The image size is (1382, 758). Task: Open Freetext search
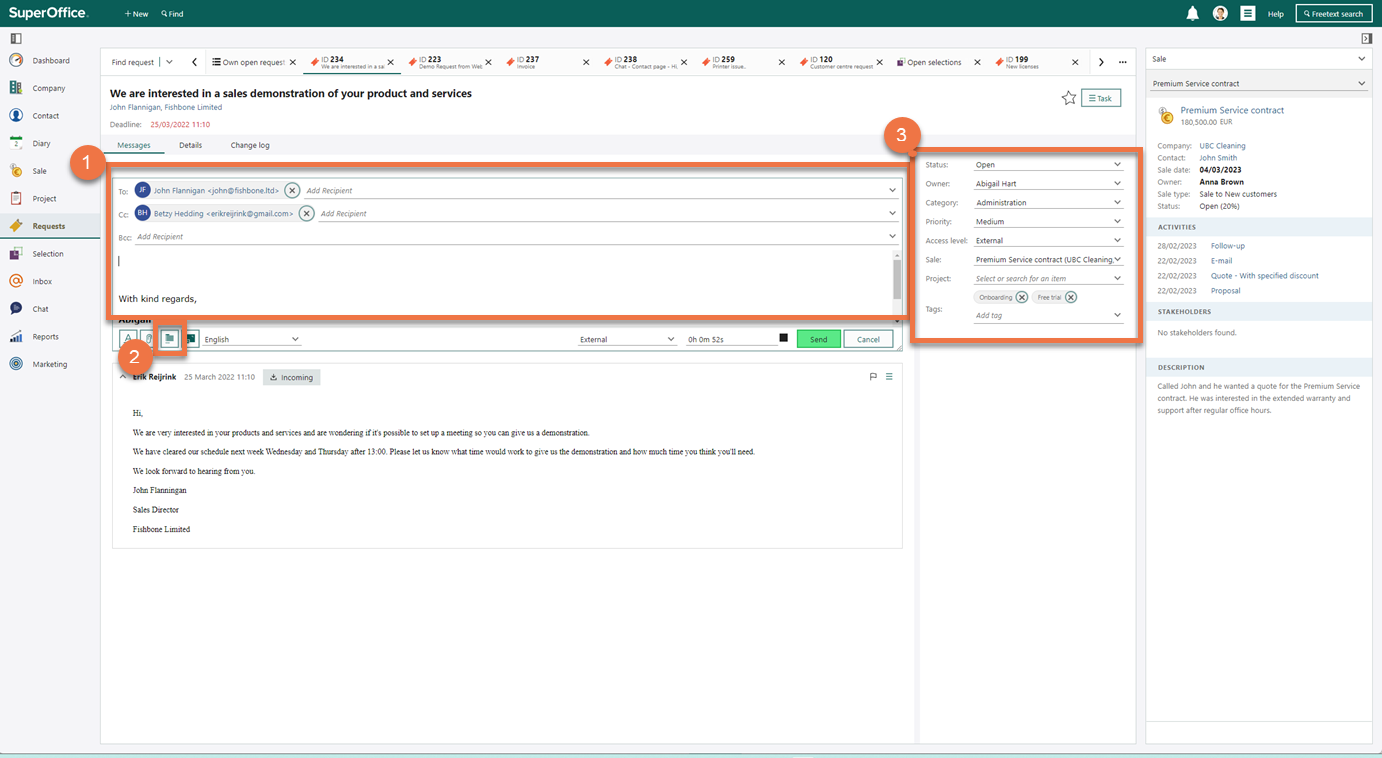coord(1334,13)
